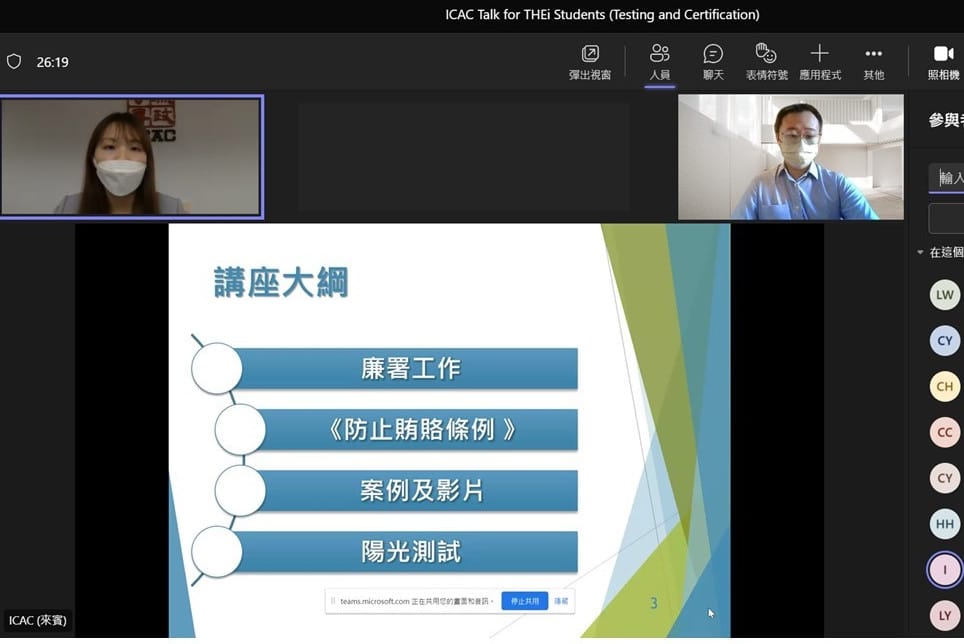Select the HH participant avatar
This screenshot has width=964, height=644.
click(x=944, y=524)
